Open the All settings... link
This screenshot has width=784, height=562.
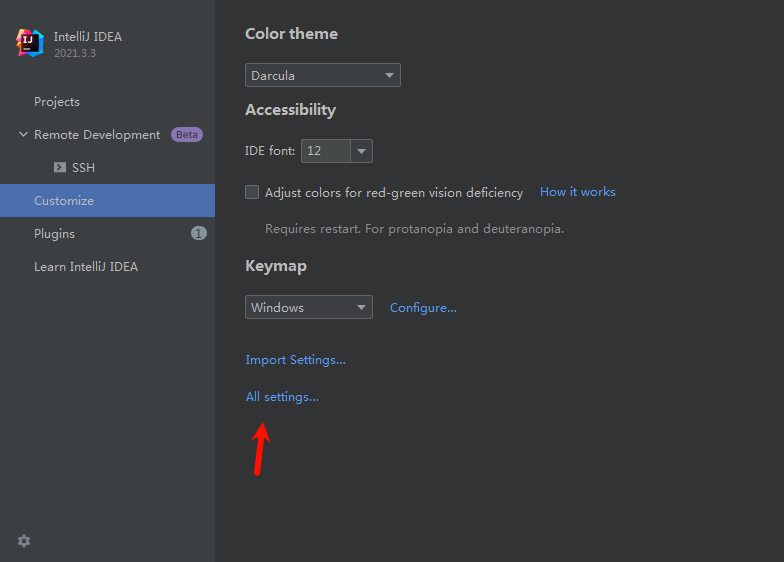click(x=282, y=397)
